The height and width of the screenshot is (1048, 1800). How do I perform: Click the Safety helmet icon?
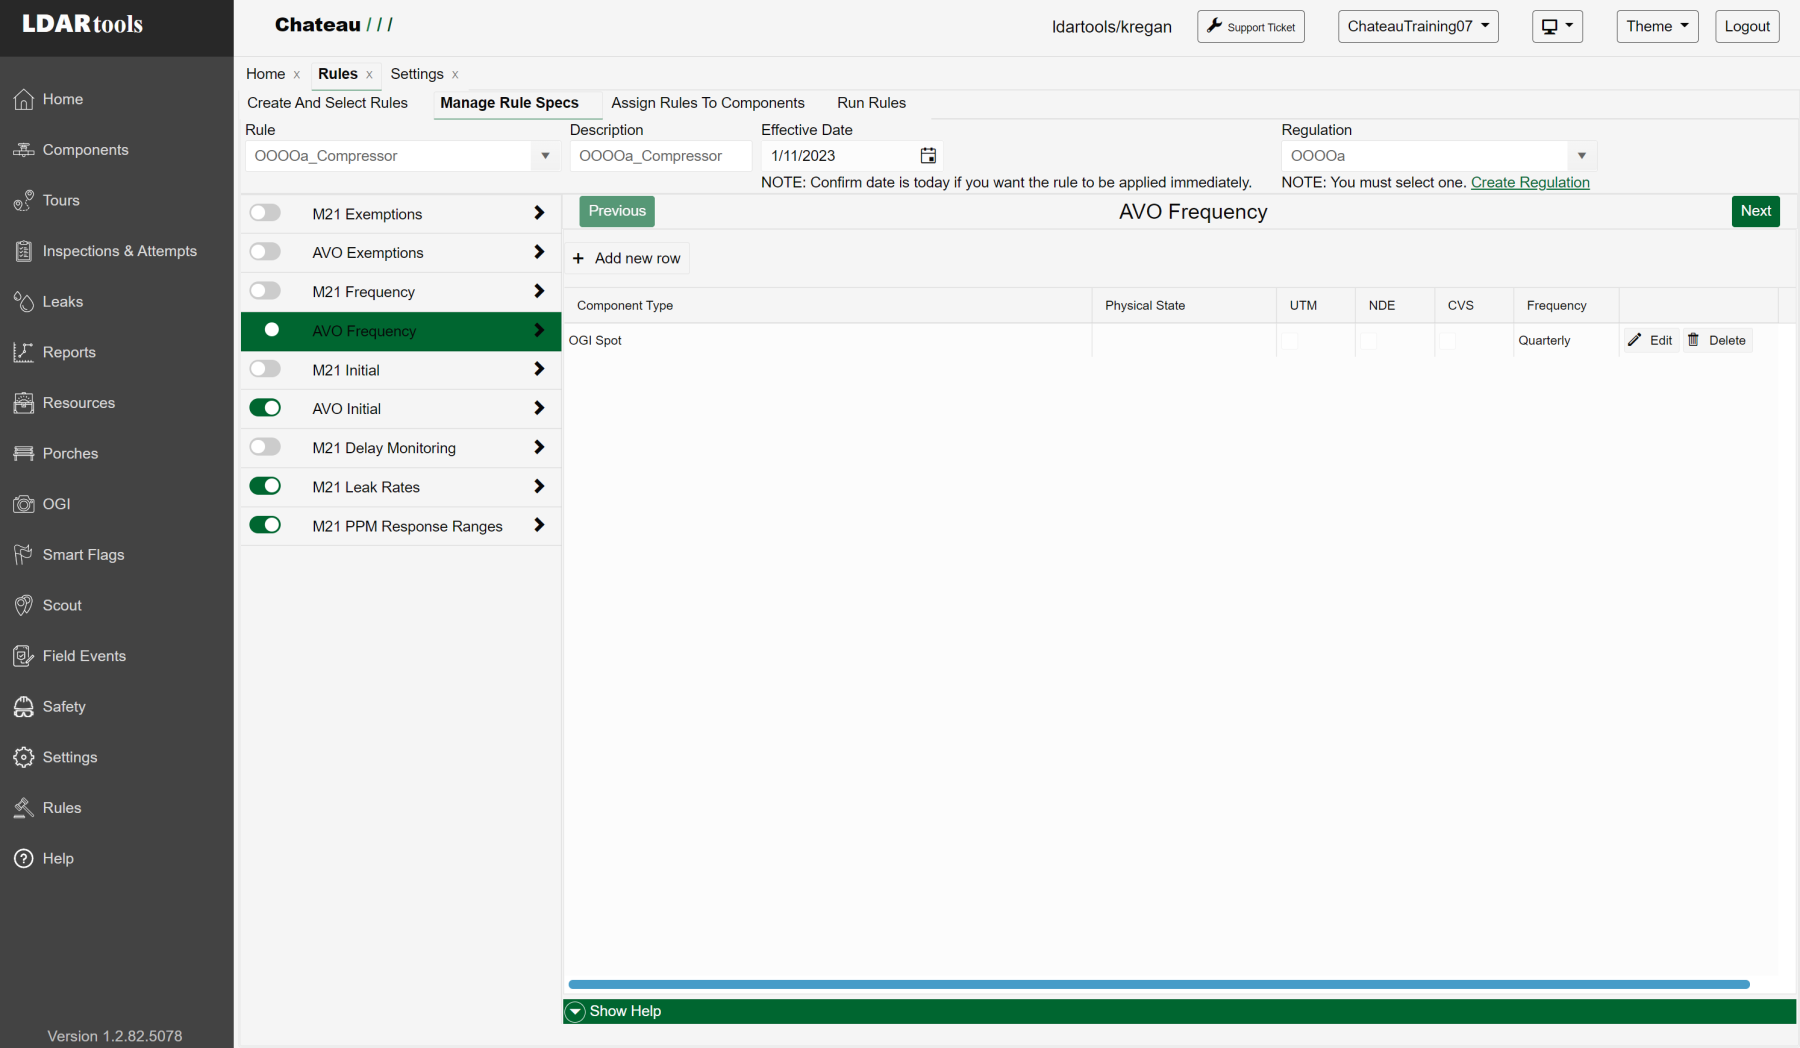pyautogui.click(x=23, y=707)
